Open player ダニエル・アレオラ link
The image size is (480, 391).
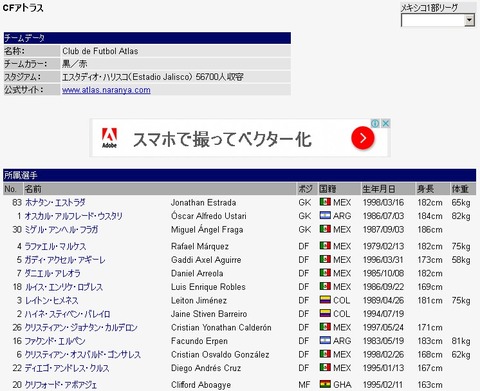tap(53, 273)
